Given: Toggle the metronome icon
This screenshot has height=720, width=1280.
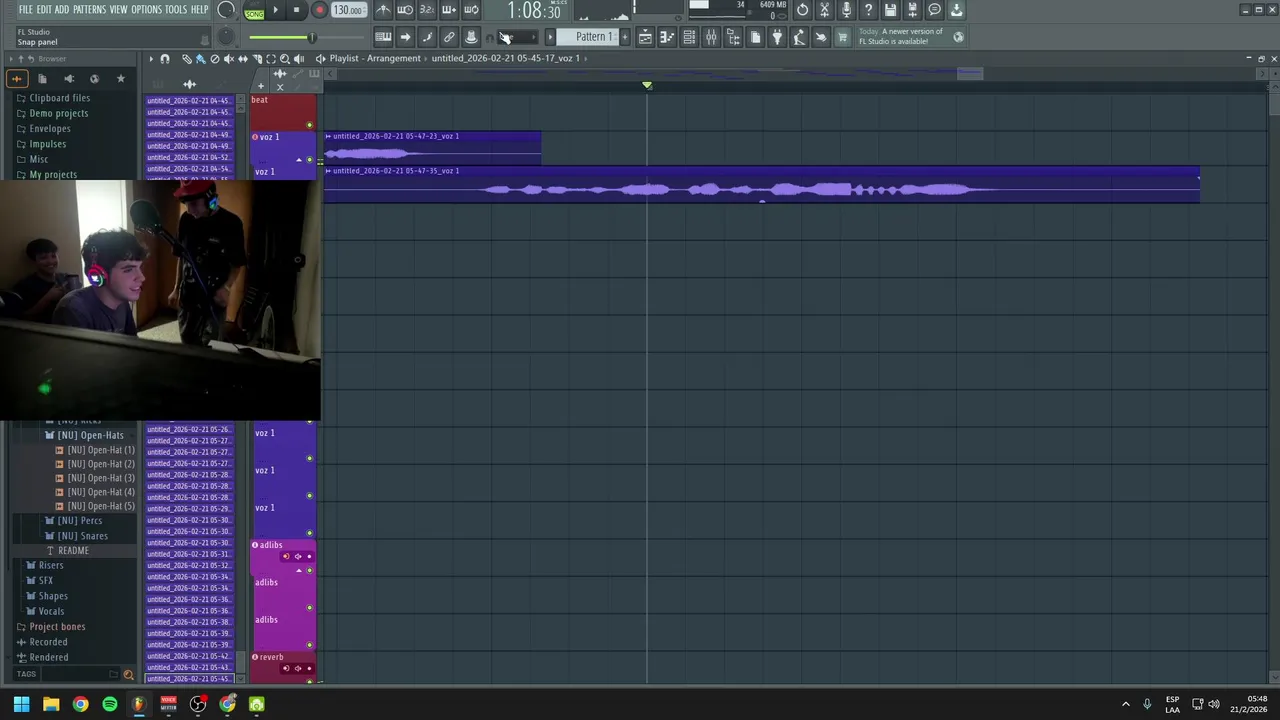Looking at the screenshot, I should coord(383,10).
